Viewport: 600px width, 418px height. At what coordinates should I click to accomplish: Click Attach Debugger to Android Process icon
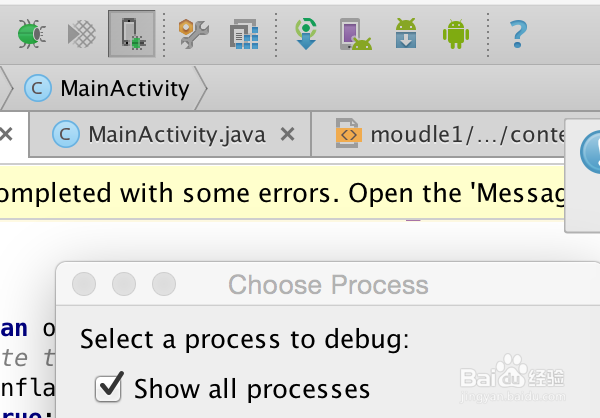point(131,35)
